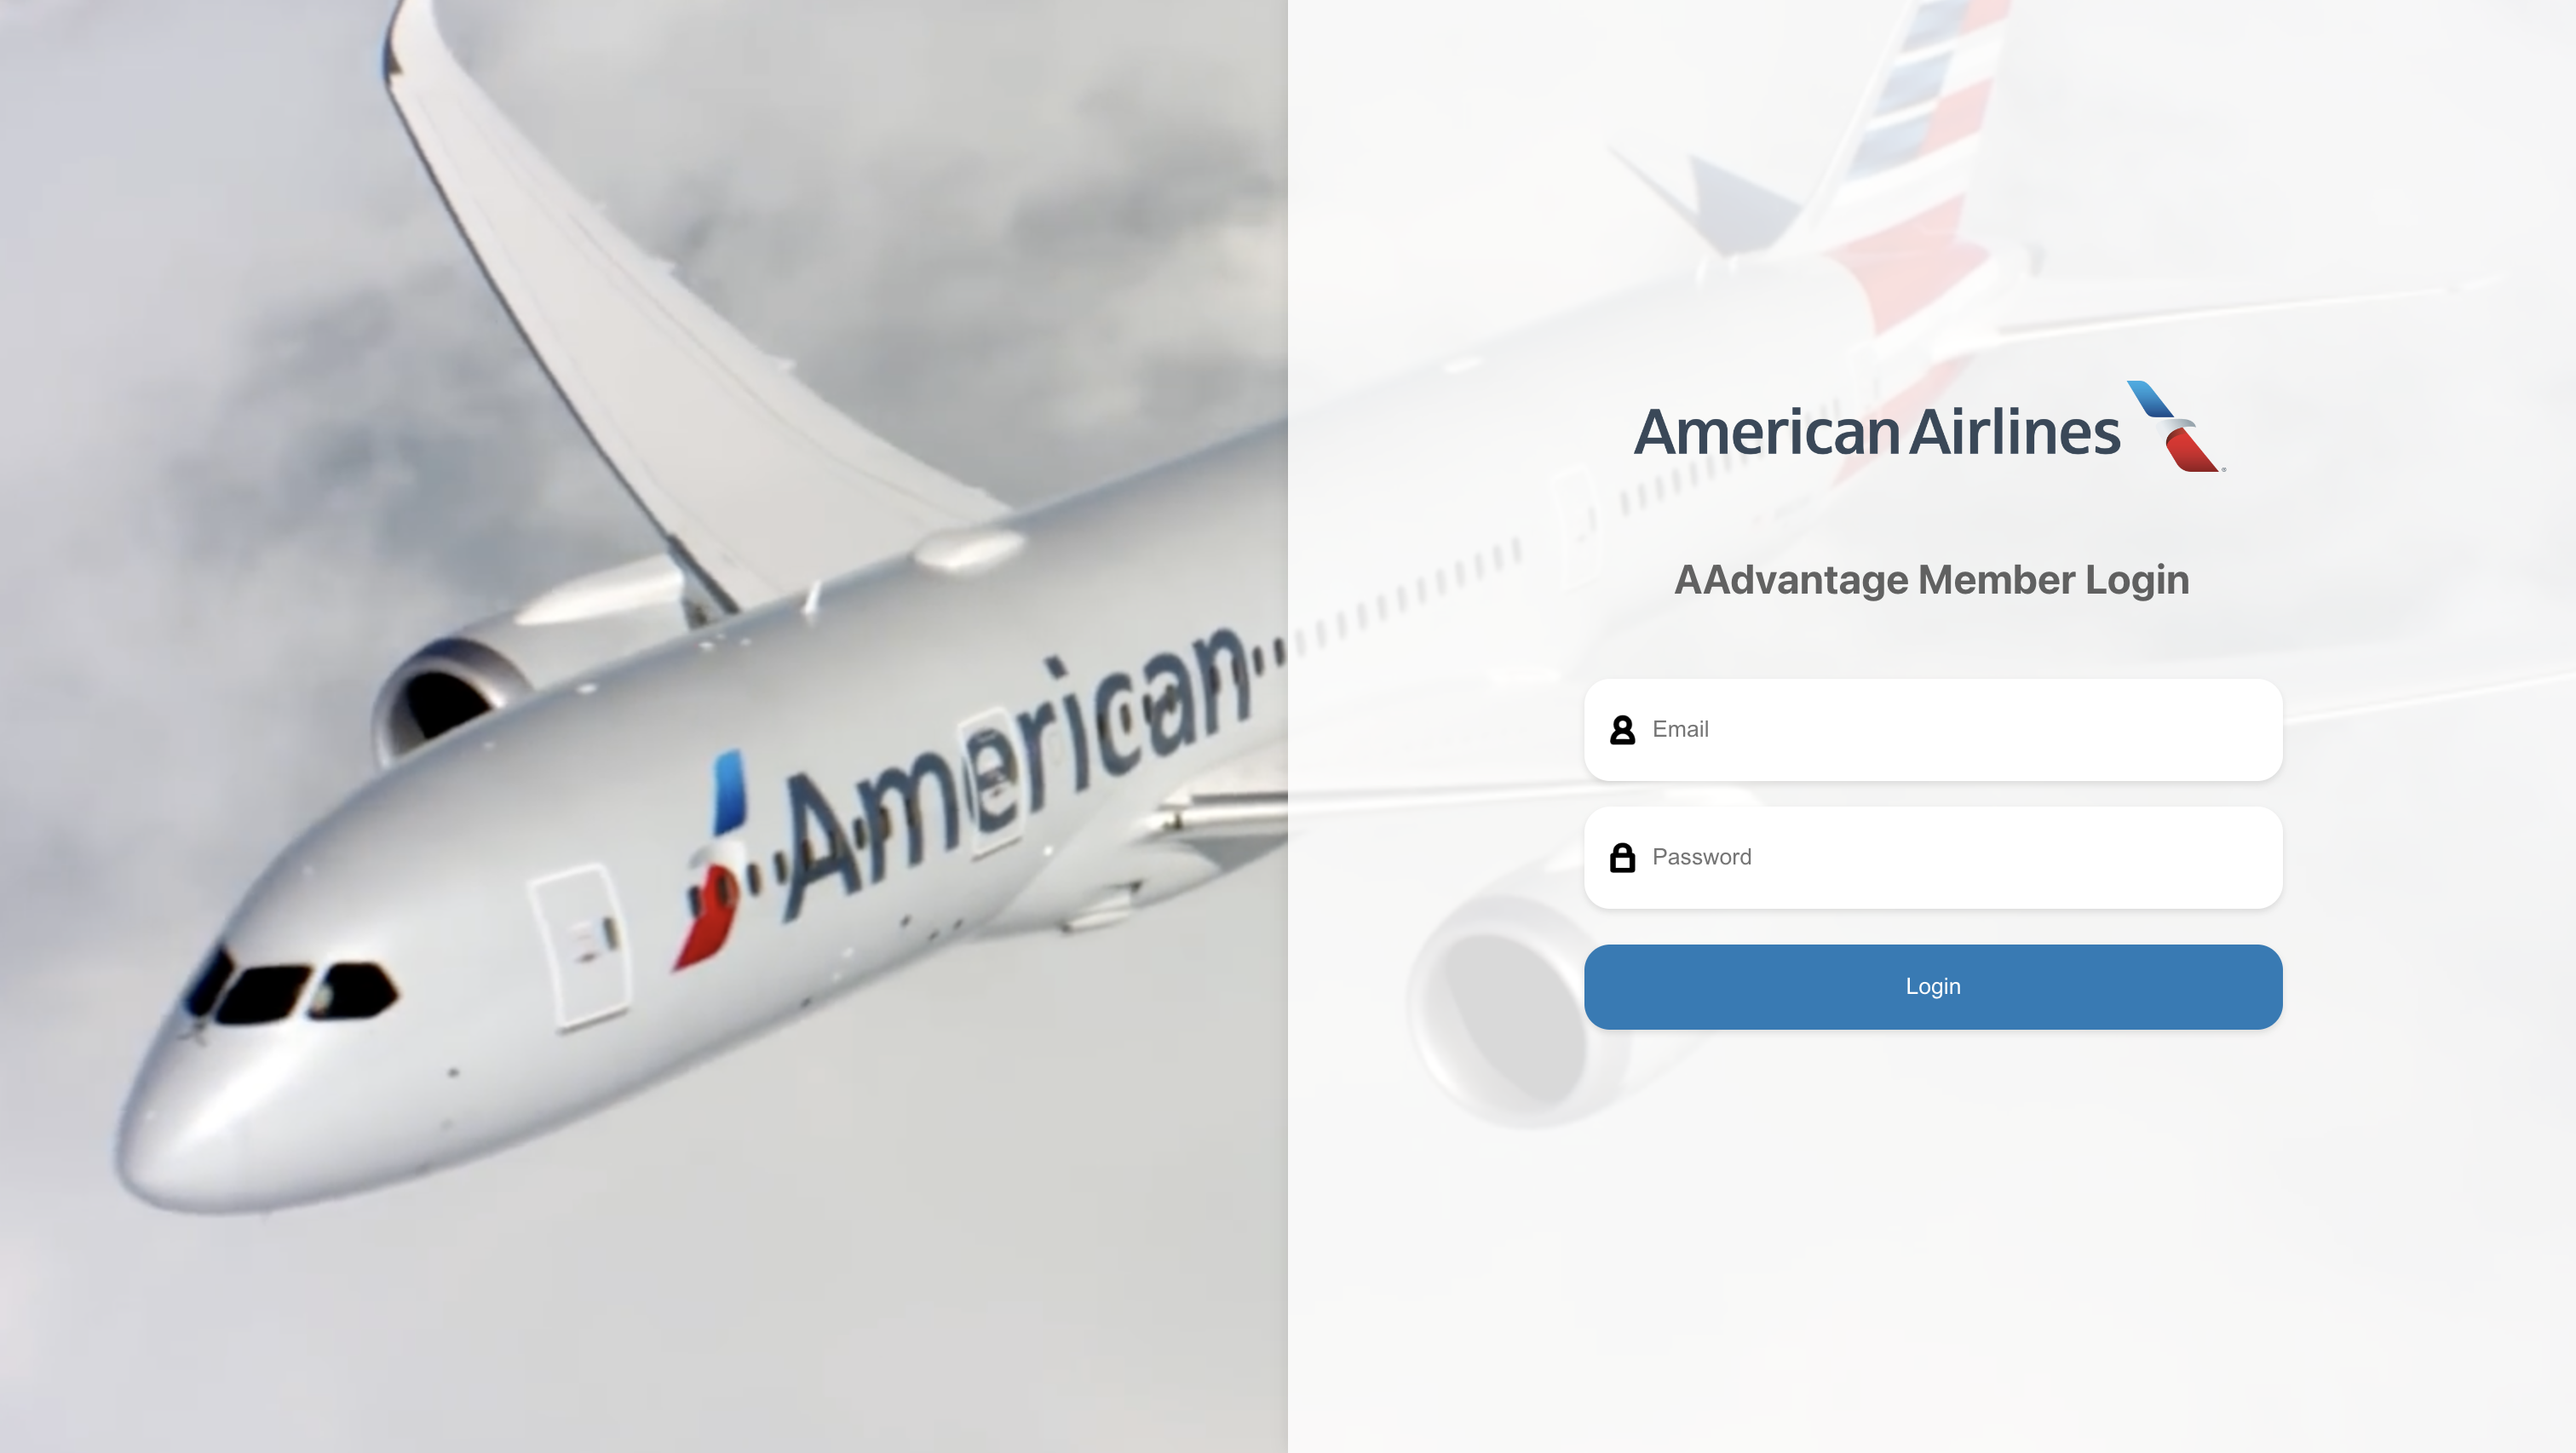Click the user silhouette icon beside Email
2576x1453 pixels.
(x=1622, y=730)
